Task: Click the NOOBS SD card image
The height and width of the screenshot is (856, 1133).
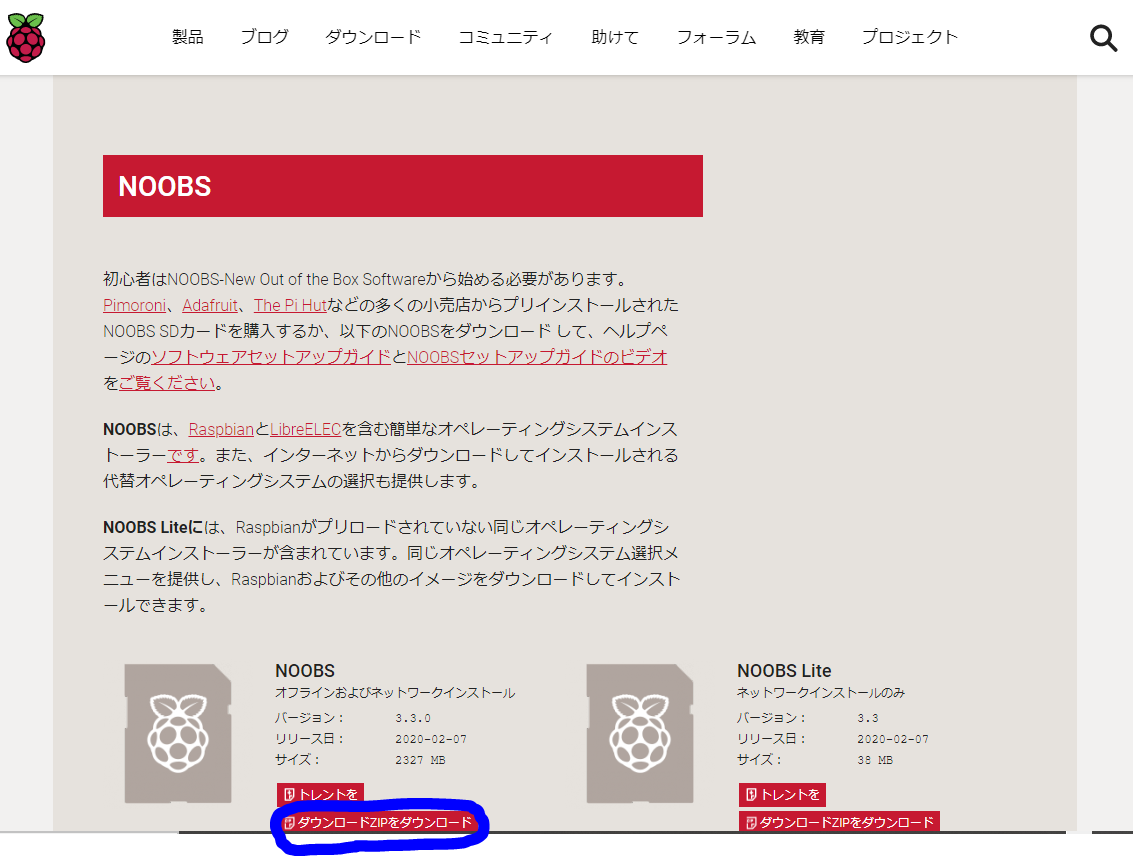Action: point(178,733)
